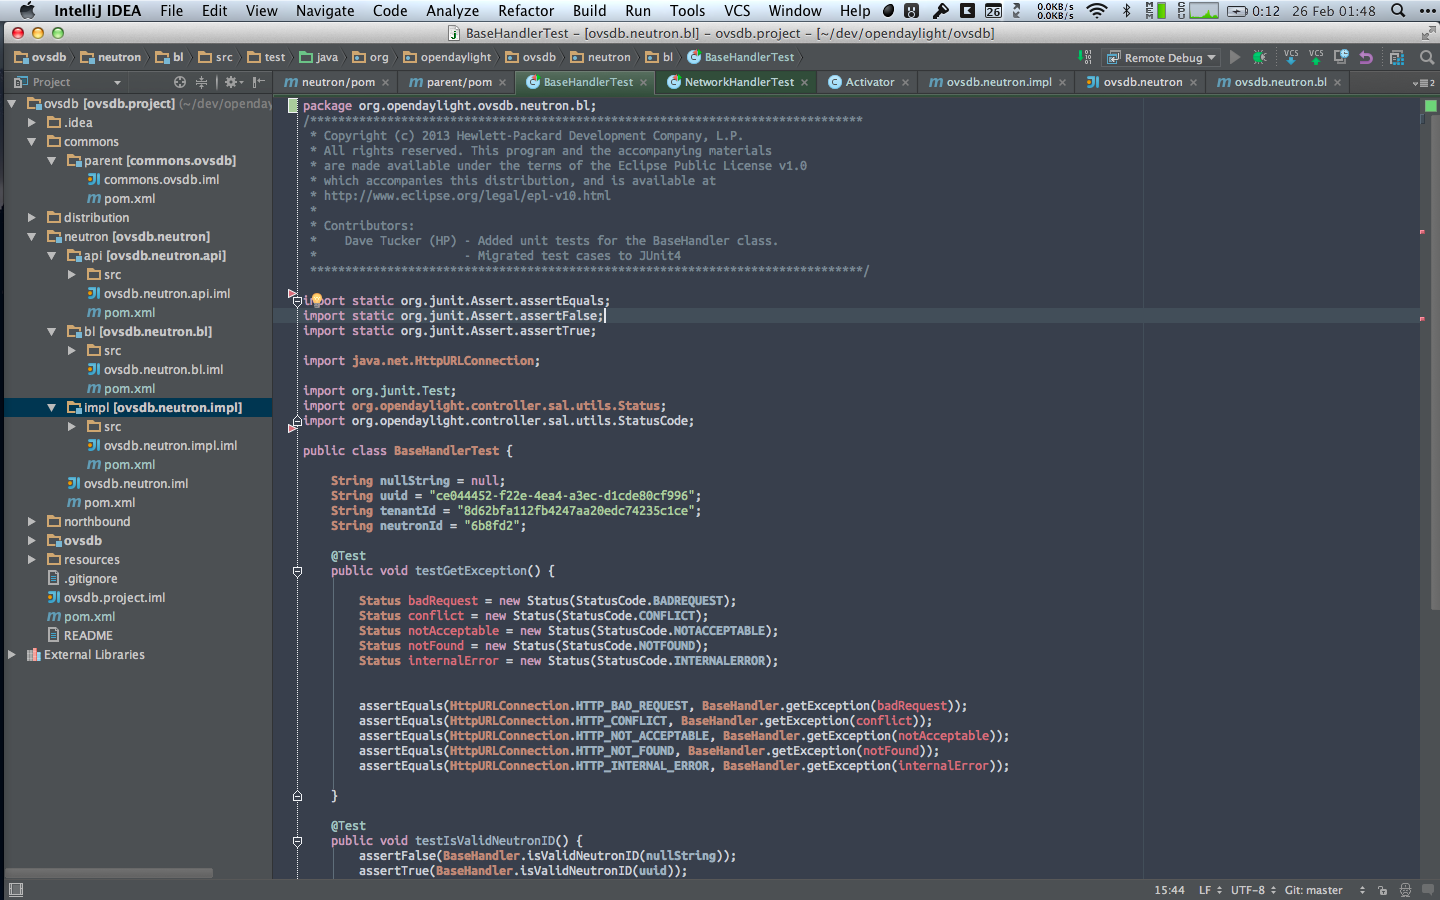Image resolution: width=1440 pixels, height=900 pixels.
Task: Open the Navigate menu
Action: [x=325, y=11]
